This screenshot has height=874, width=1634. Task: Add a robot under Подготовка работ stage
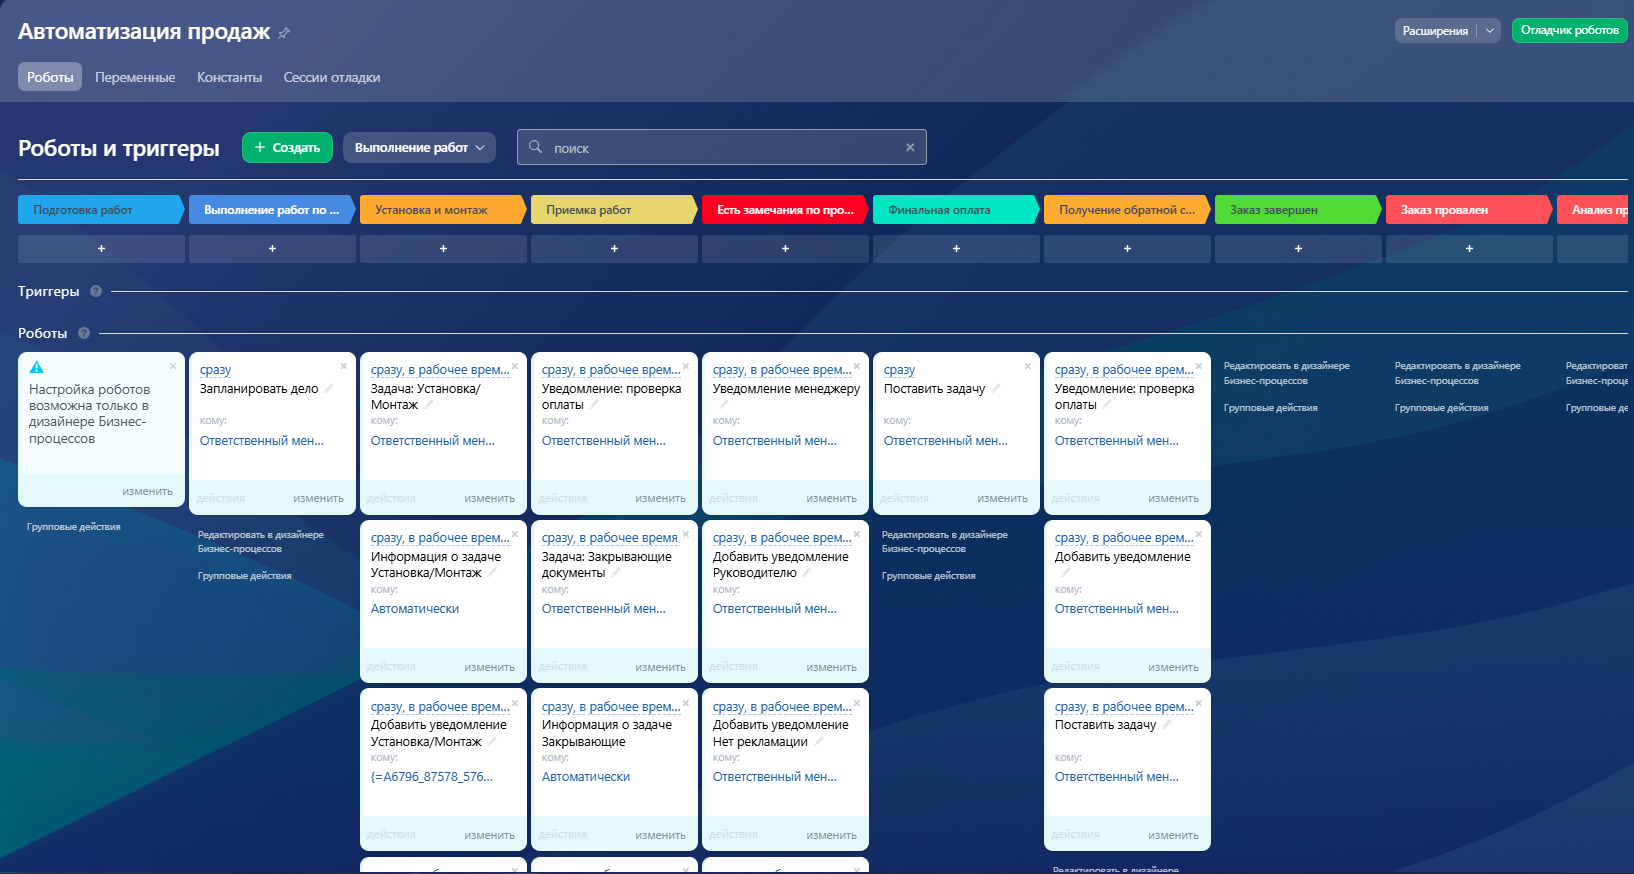tap(101, 248)
